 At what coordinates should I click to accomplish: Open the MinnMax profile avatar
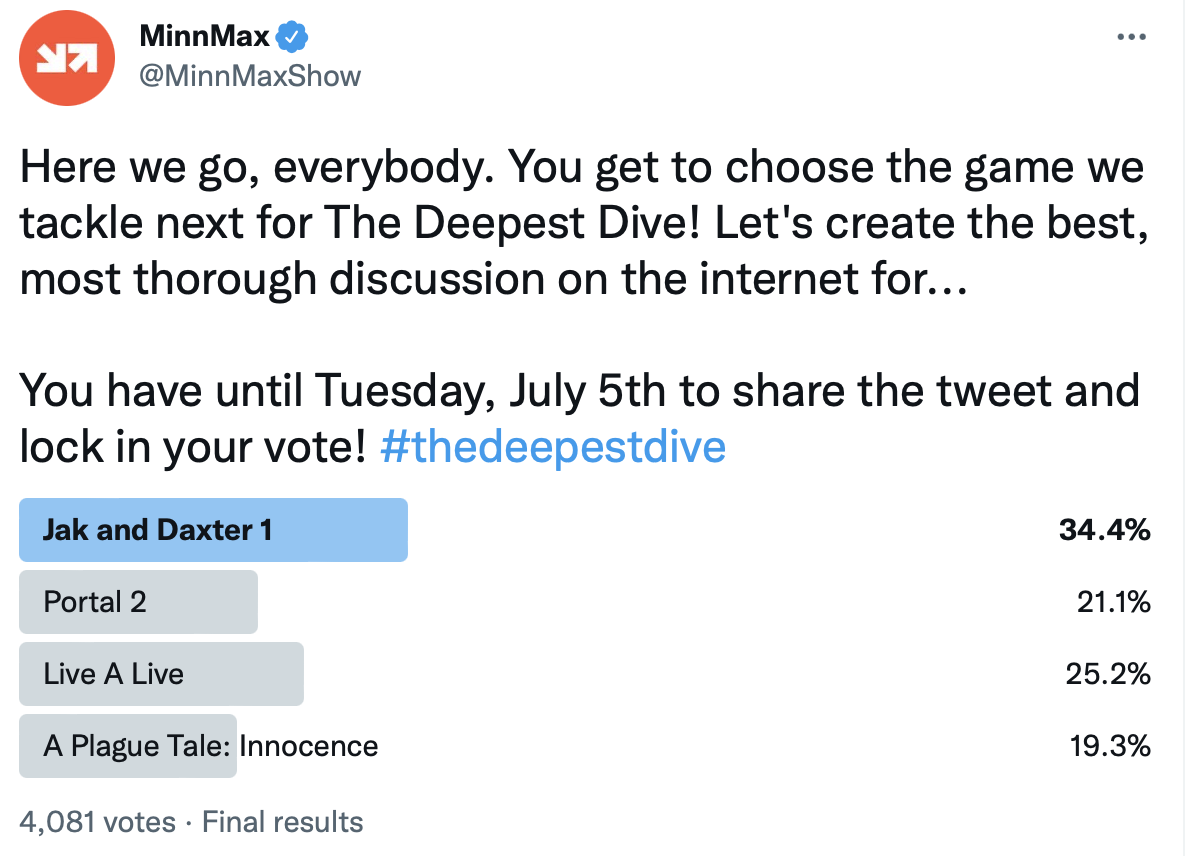(67, 58)
